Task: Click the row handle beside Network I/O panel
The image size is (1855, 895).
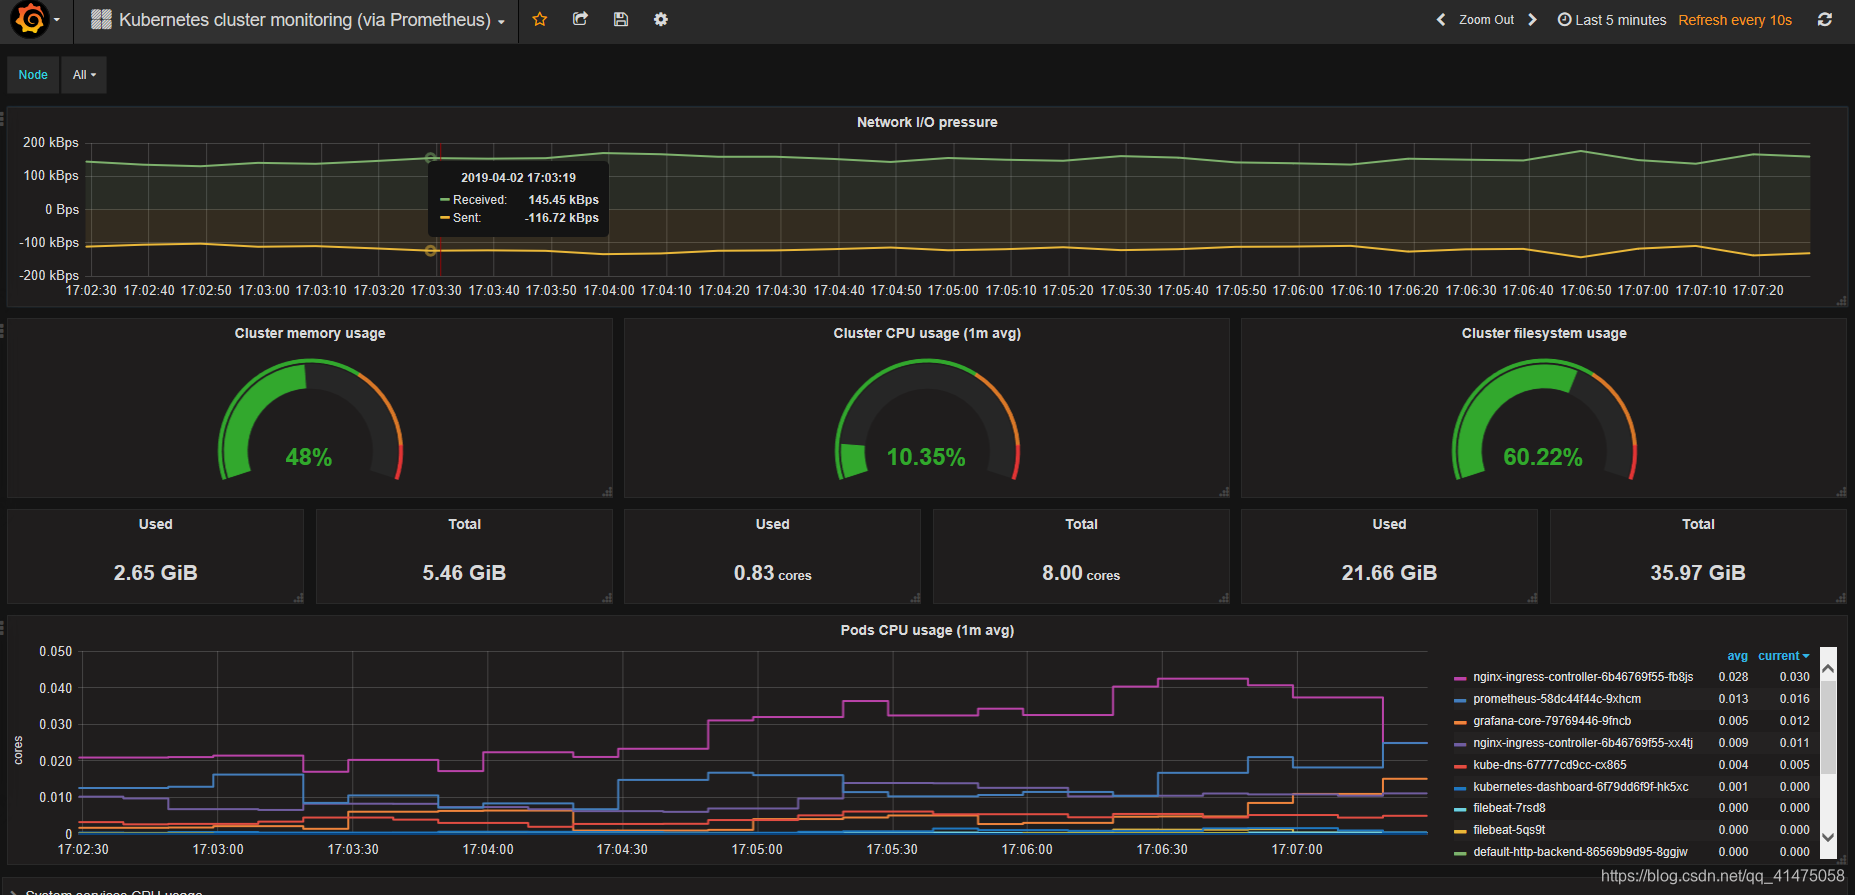Action: pyautogui.click(x=3, y=119)
